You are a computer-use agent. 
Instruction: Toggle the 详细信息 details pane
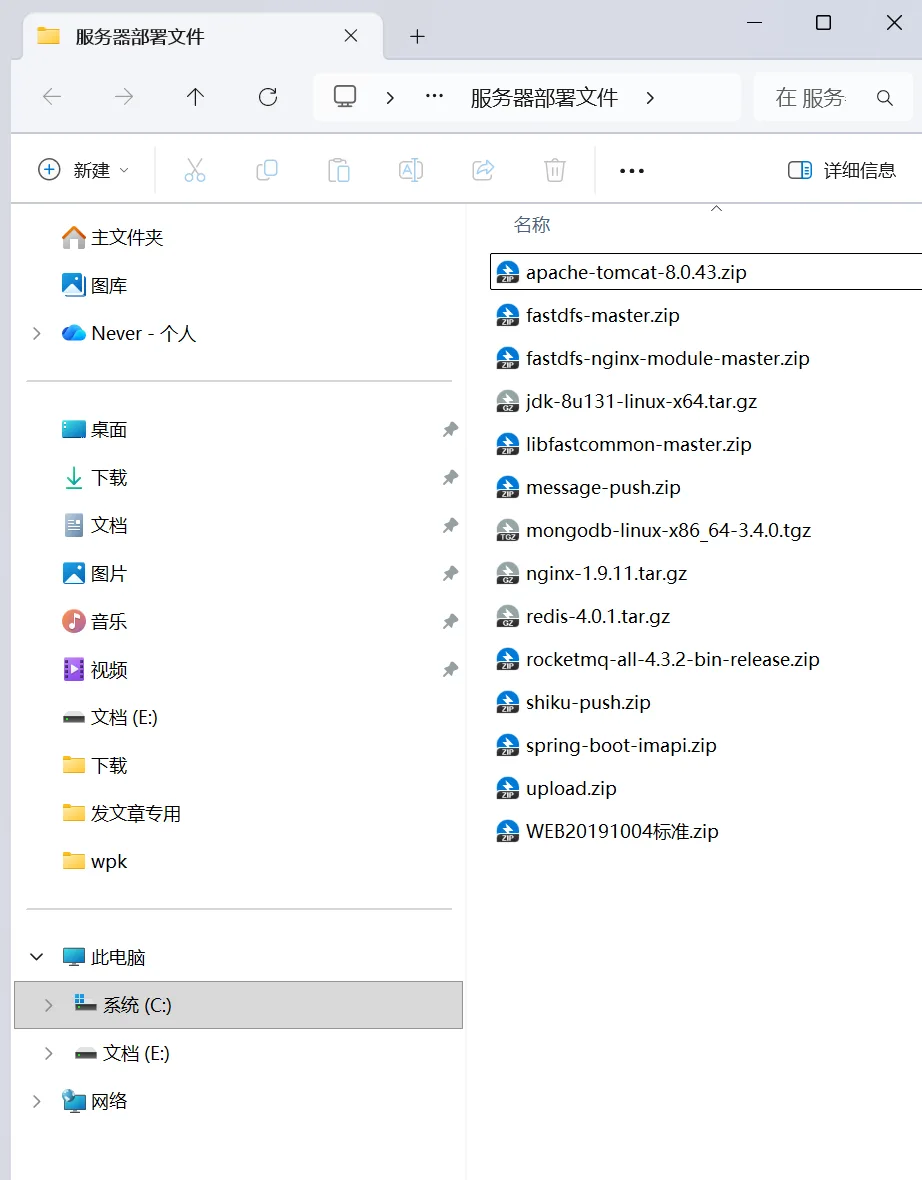tap(841, 170)
